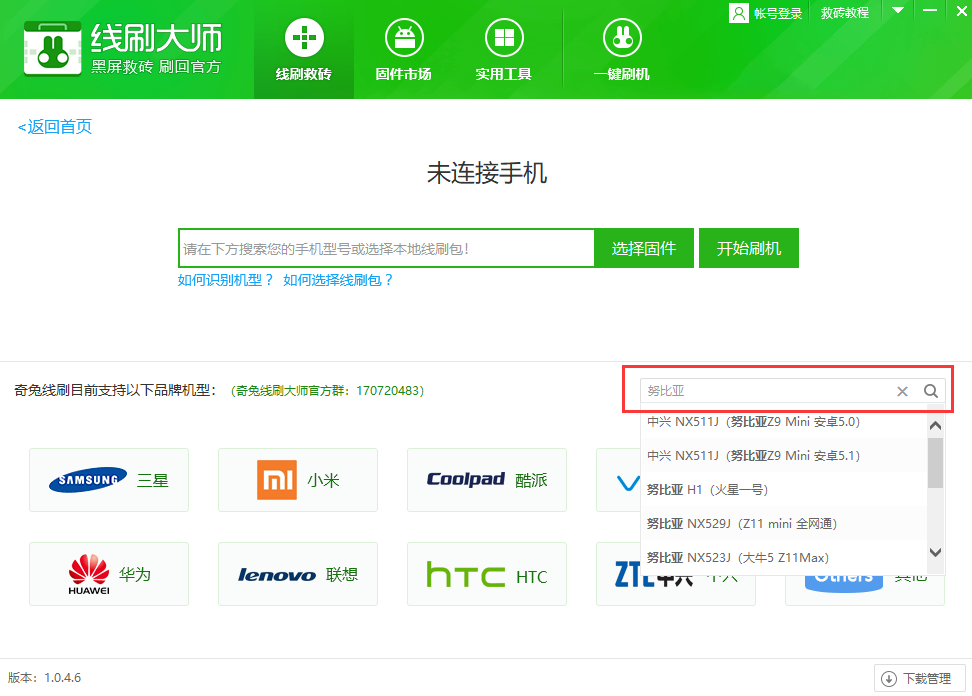The height and width of the screenshot is (696, 972).
Task: Choose the Samsung 三星 brand tile
Action: (x=109, y=480)
